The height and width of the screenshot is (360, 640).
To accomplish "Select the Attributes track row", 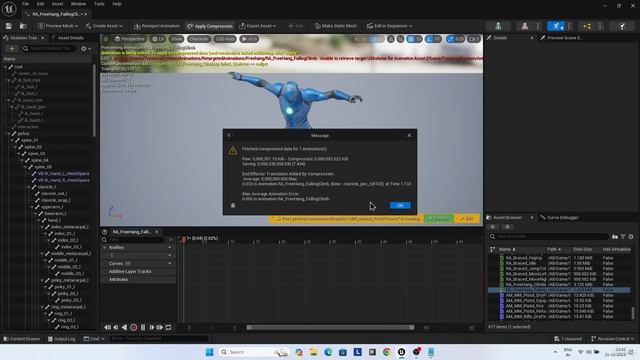I will click(x=138, y=280).
